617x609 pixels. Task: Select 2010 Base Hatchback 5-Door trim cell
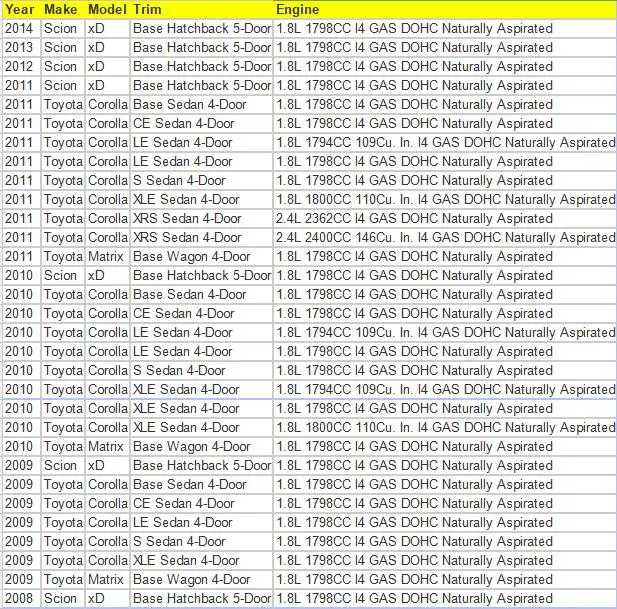201,275
